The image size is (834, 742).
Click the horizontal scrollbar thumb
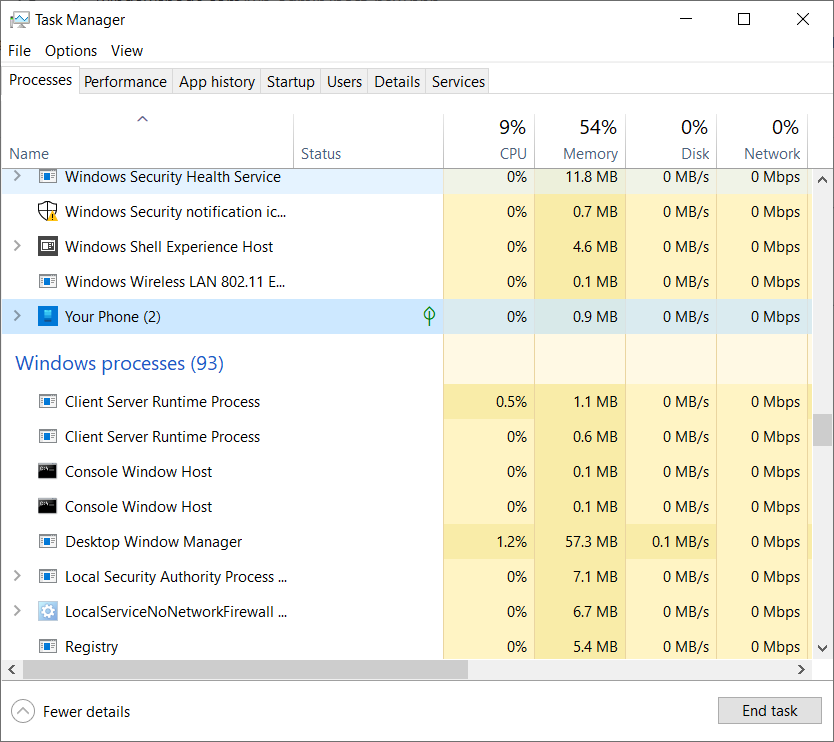[245, 669]
